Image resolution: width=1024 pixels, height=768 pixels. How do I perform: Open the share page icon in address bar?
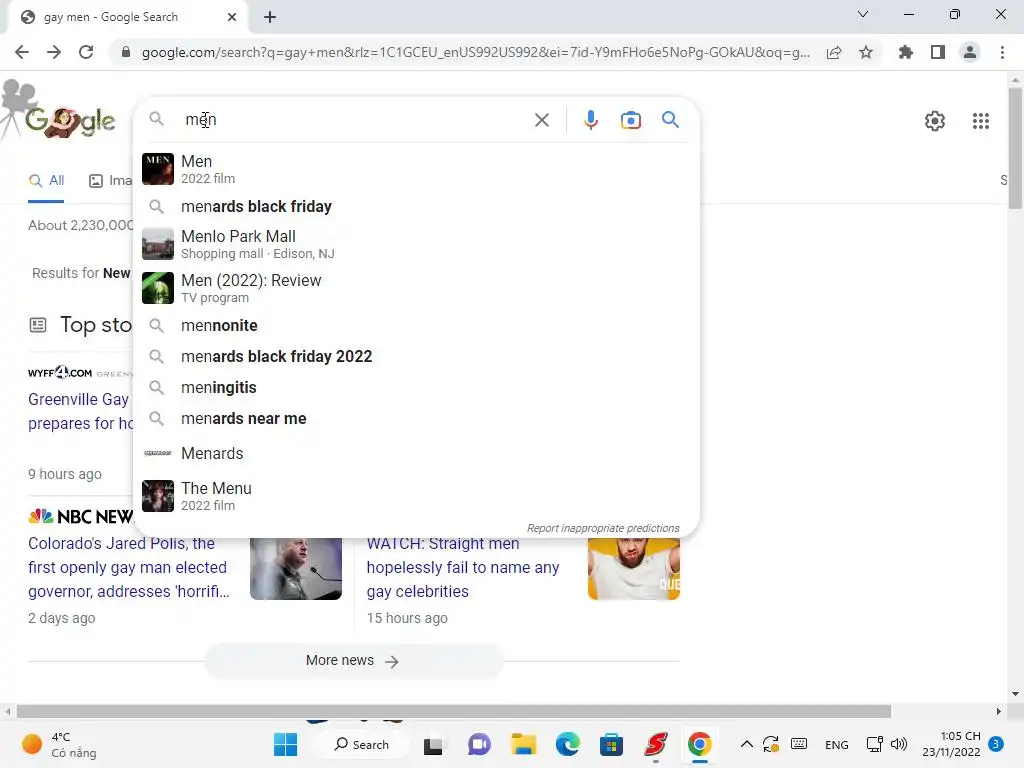(x=834, y=52)
